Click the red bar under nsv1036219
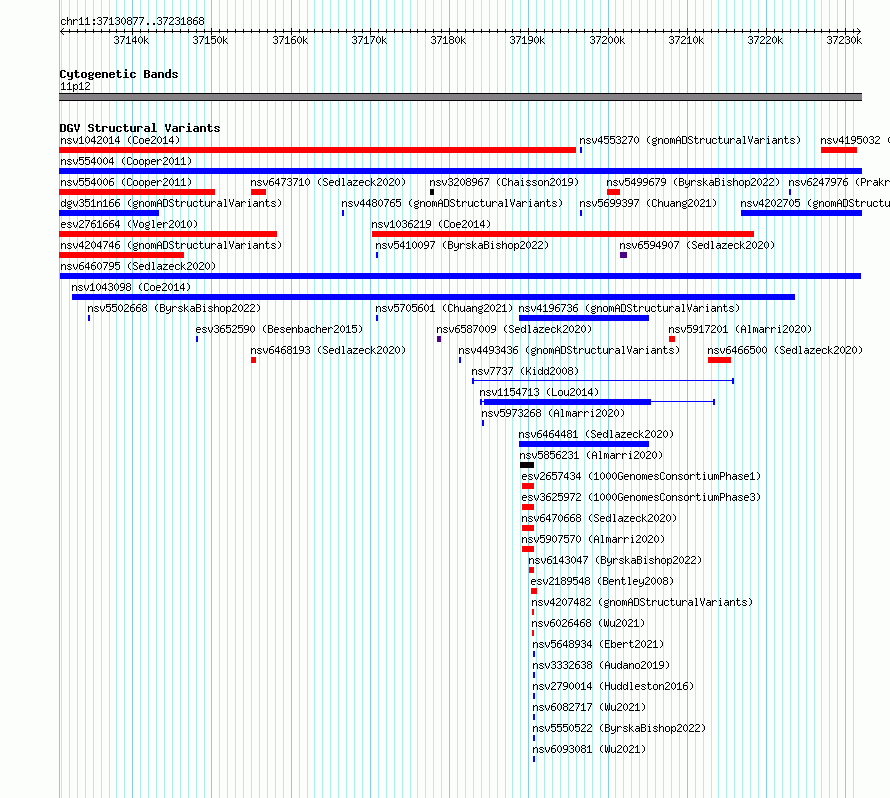 coord(562,234)
